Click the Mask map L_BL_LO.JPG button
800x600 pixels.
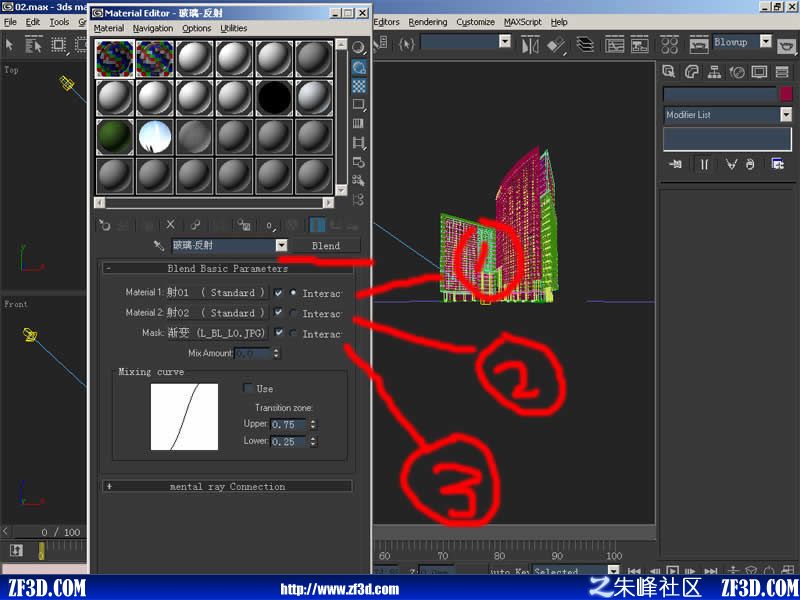(217, 333)
